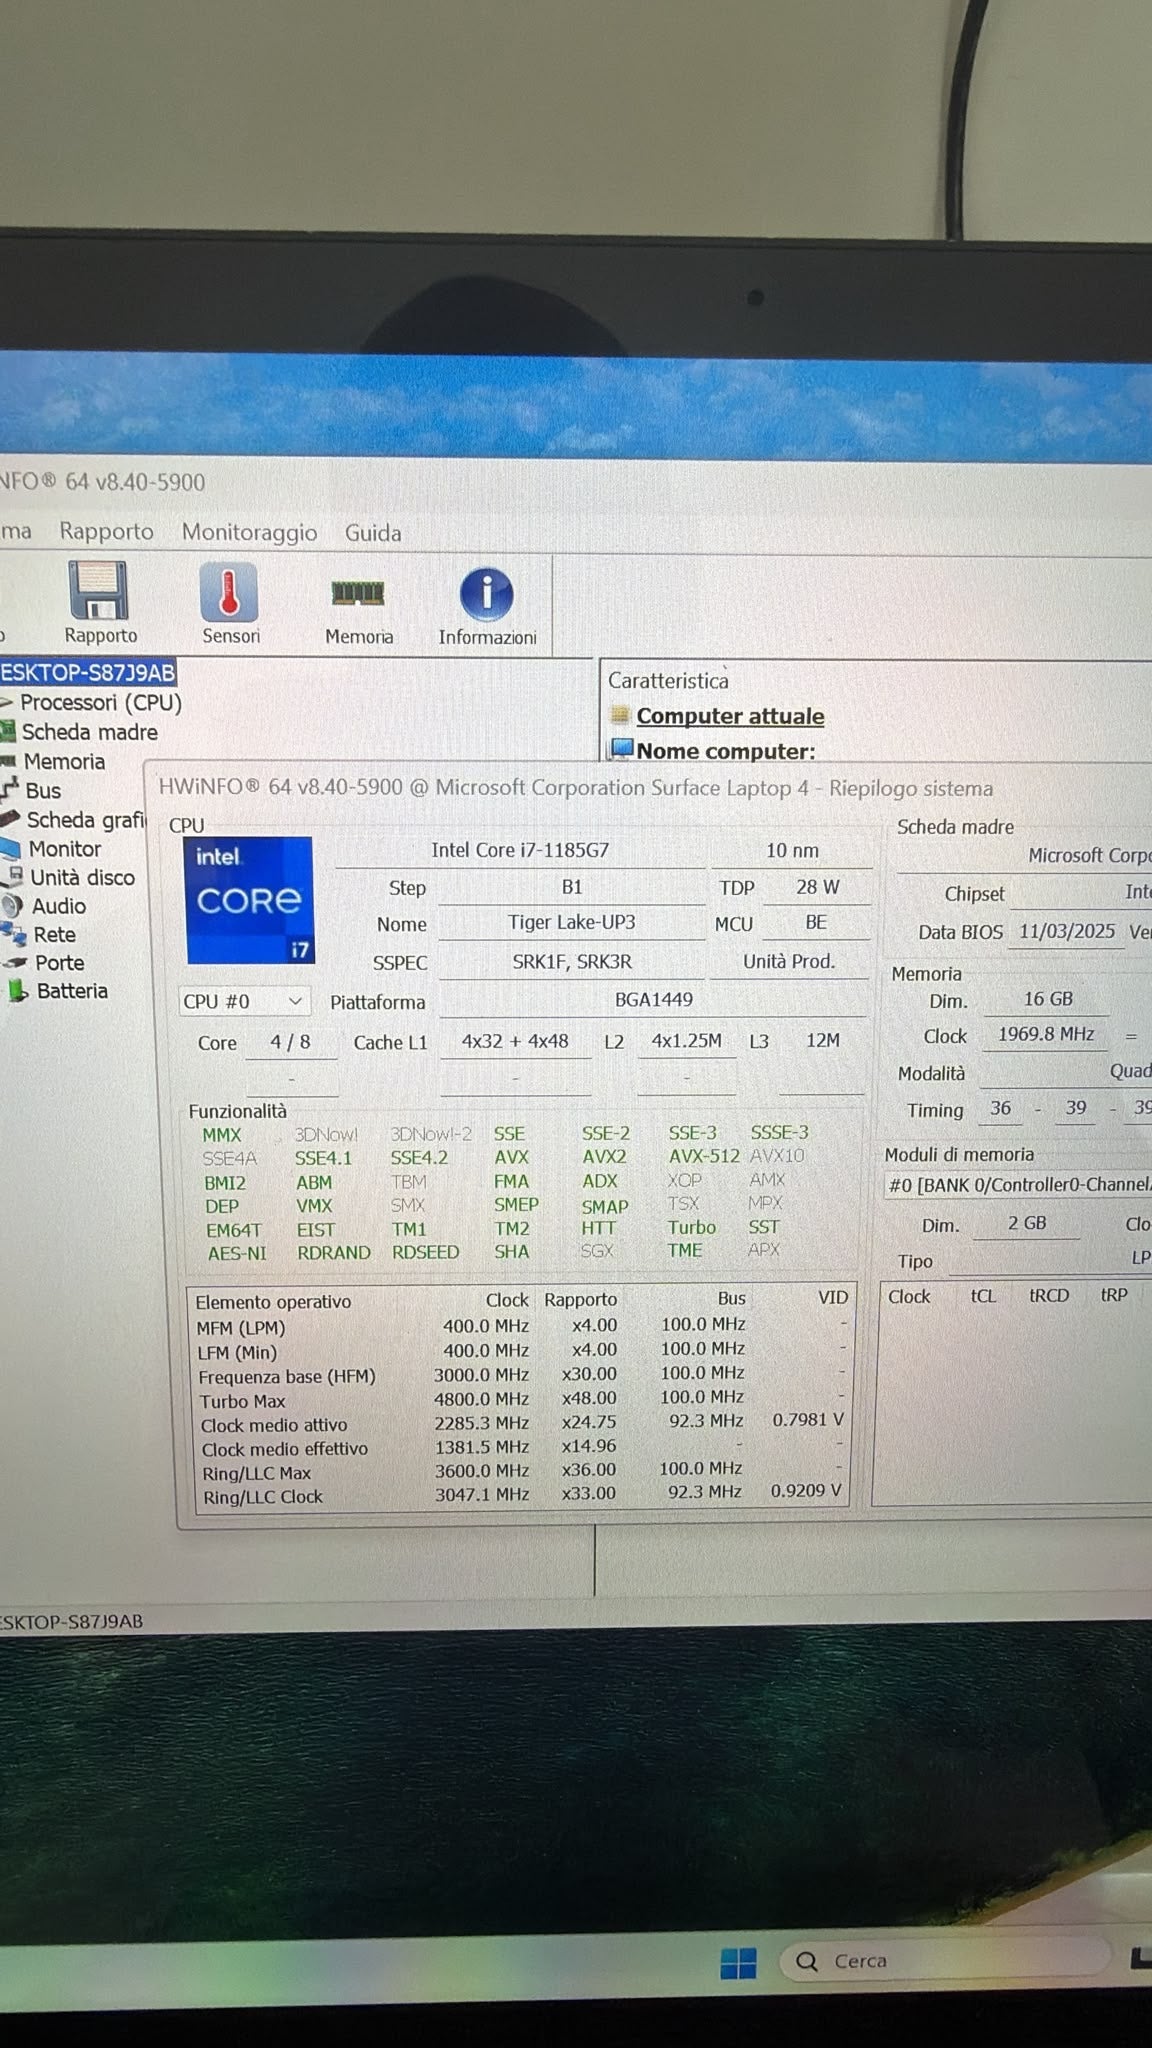Viewport: 1152px width, 2048px height.
Task: Open the Monitoraggio menu
Action: coord(249,532)
